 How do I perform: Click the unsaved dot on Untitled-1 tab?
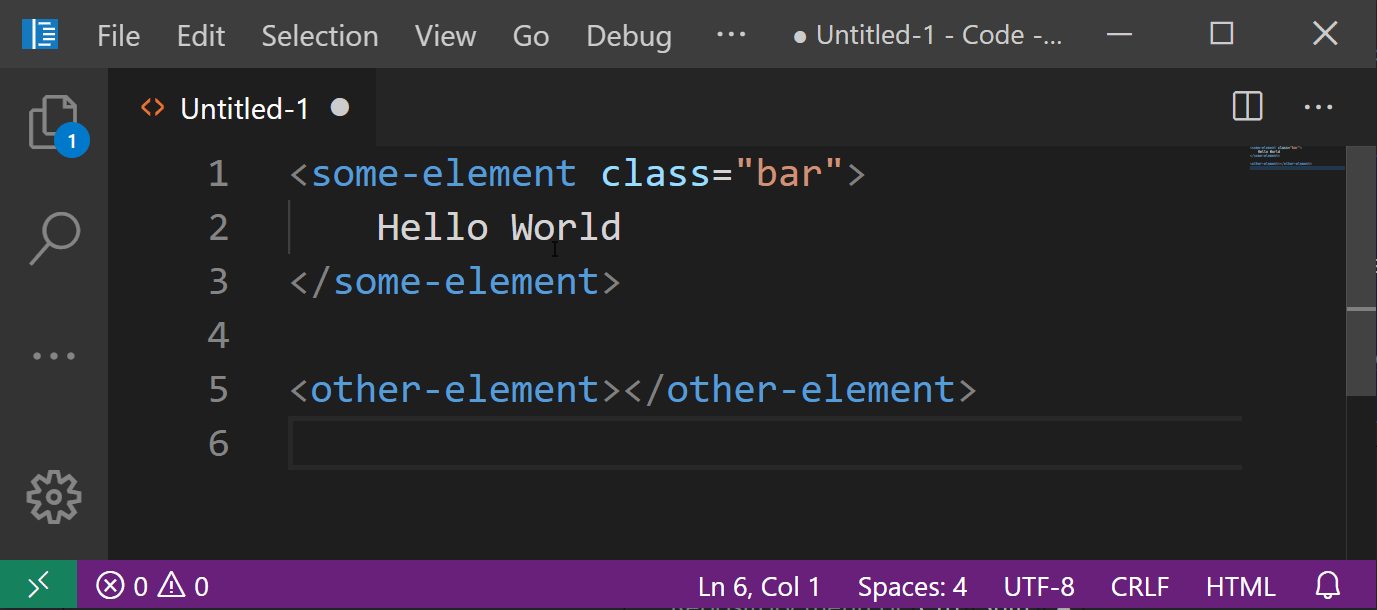point(340,107)
